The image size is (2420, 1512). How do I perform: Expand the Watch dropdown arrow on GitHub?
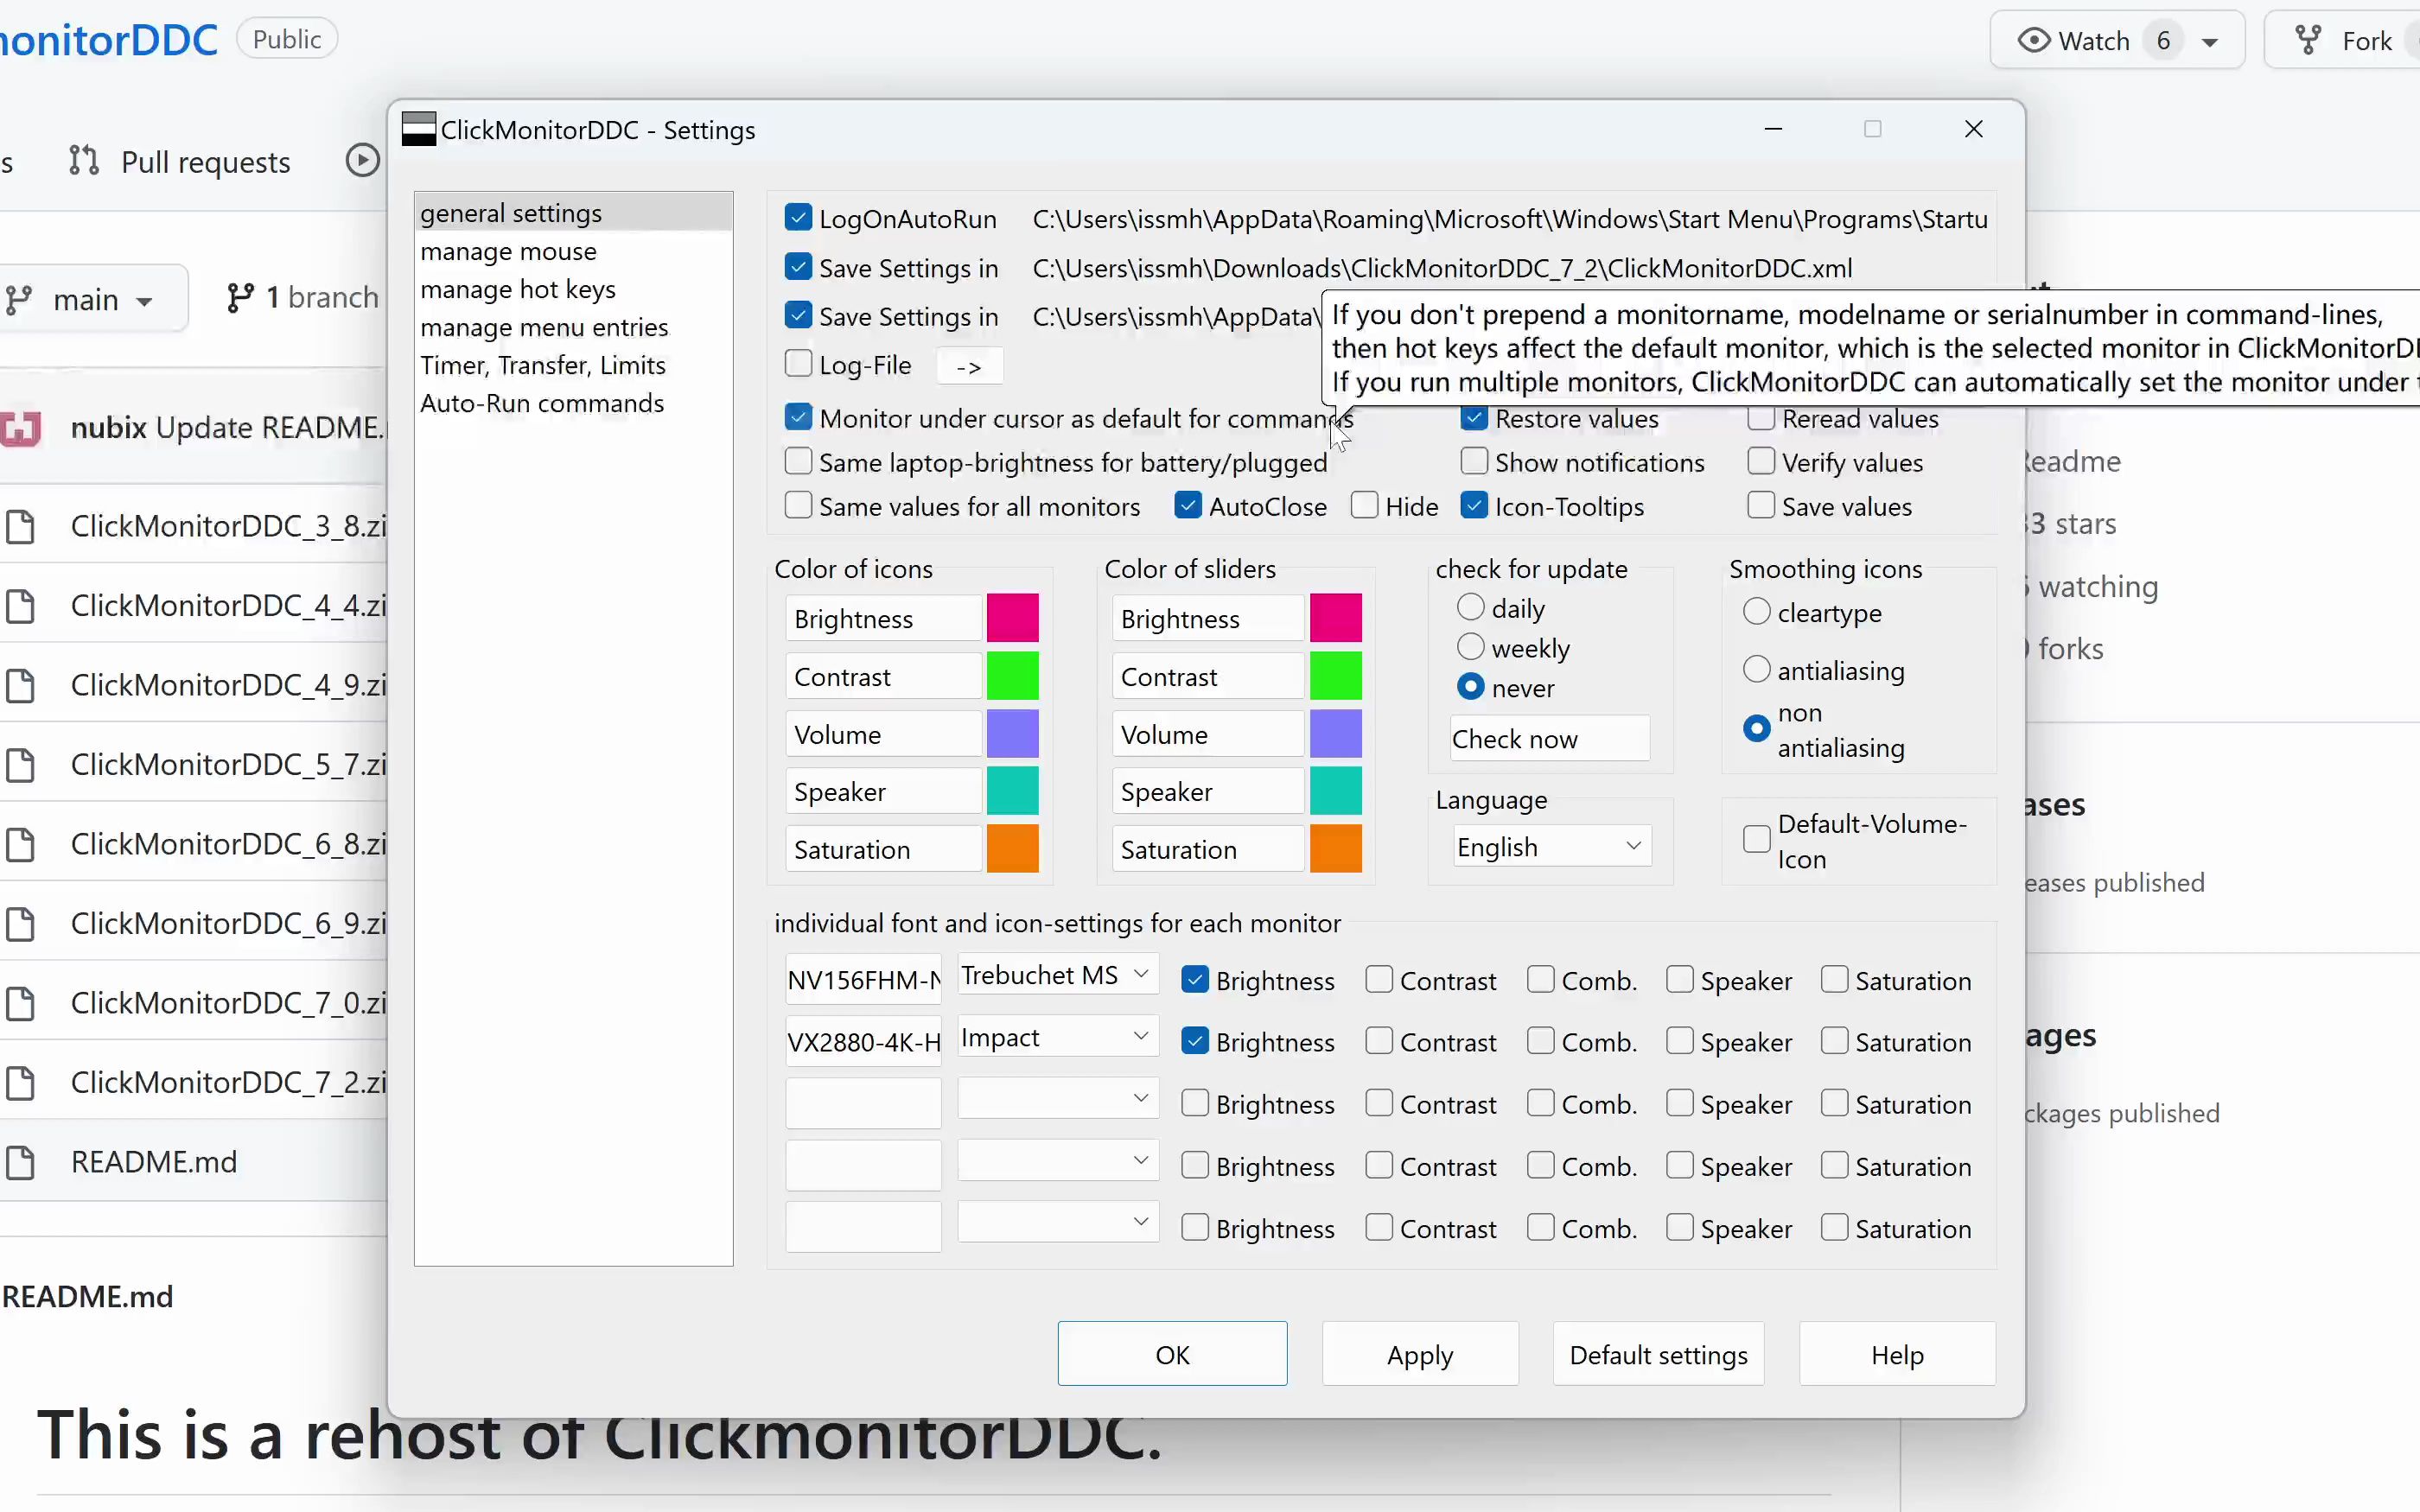(2210, 42)
